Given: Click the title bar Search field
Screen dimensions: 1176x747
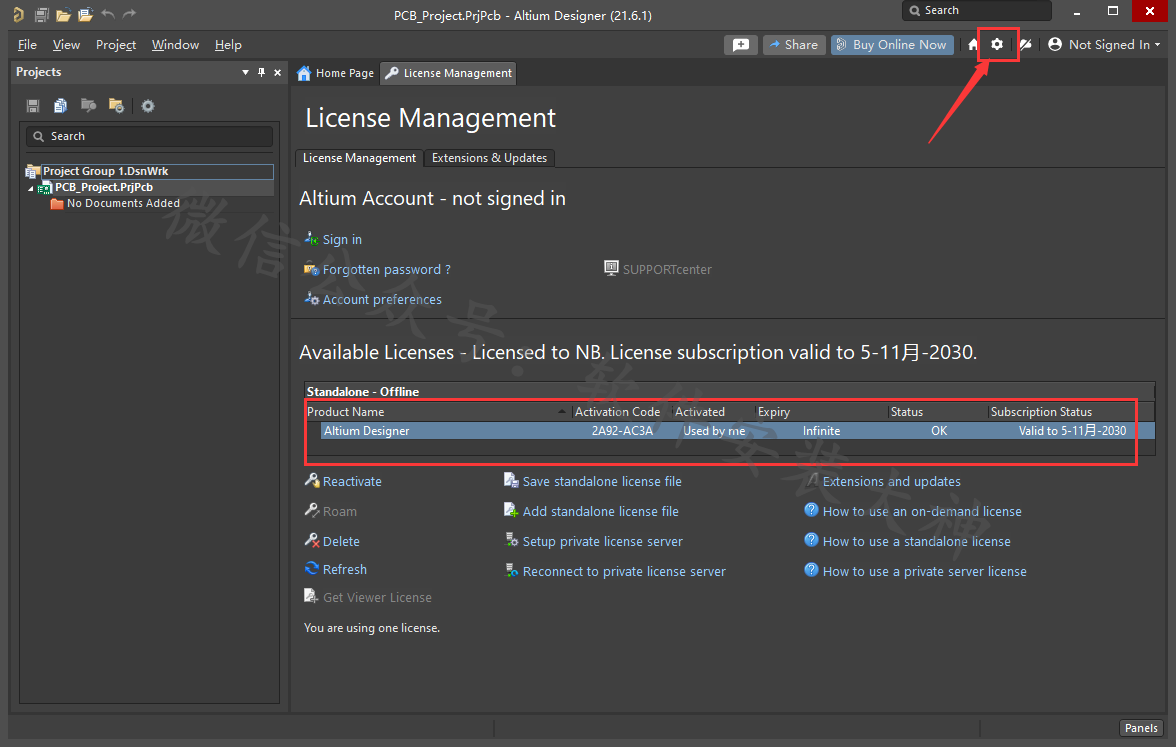Looking at the screenshot, I should [x=976, y=10].
